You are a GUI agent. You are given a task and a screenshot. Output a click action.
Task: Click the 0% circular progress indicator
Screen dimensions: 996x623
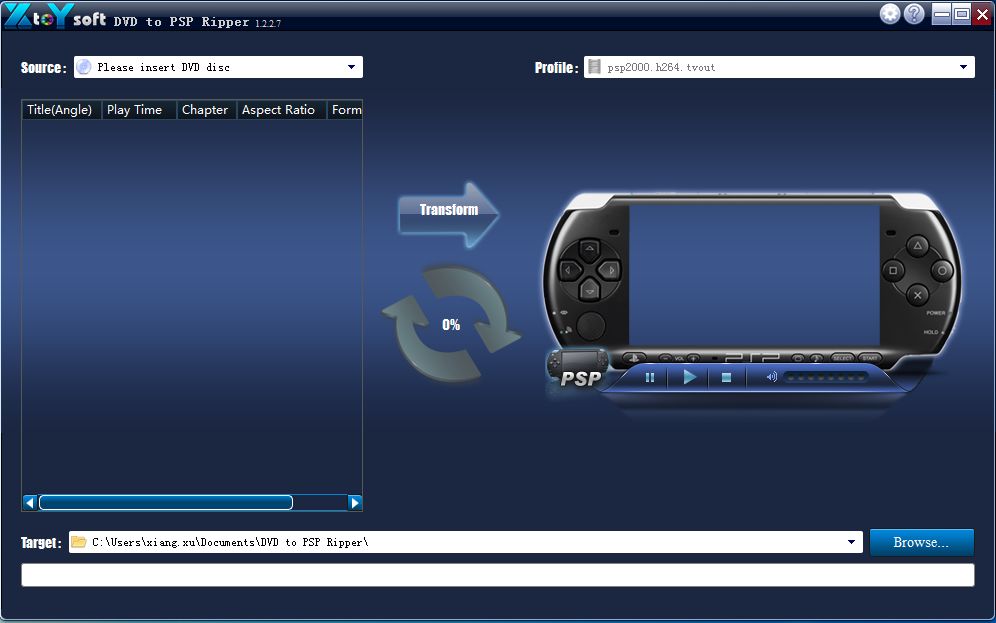click(451, 325)
